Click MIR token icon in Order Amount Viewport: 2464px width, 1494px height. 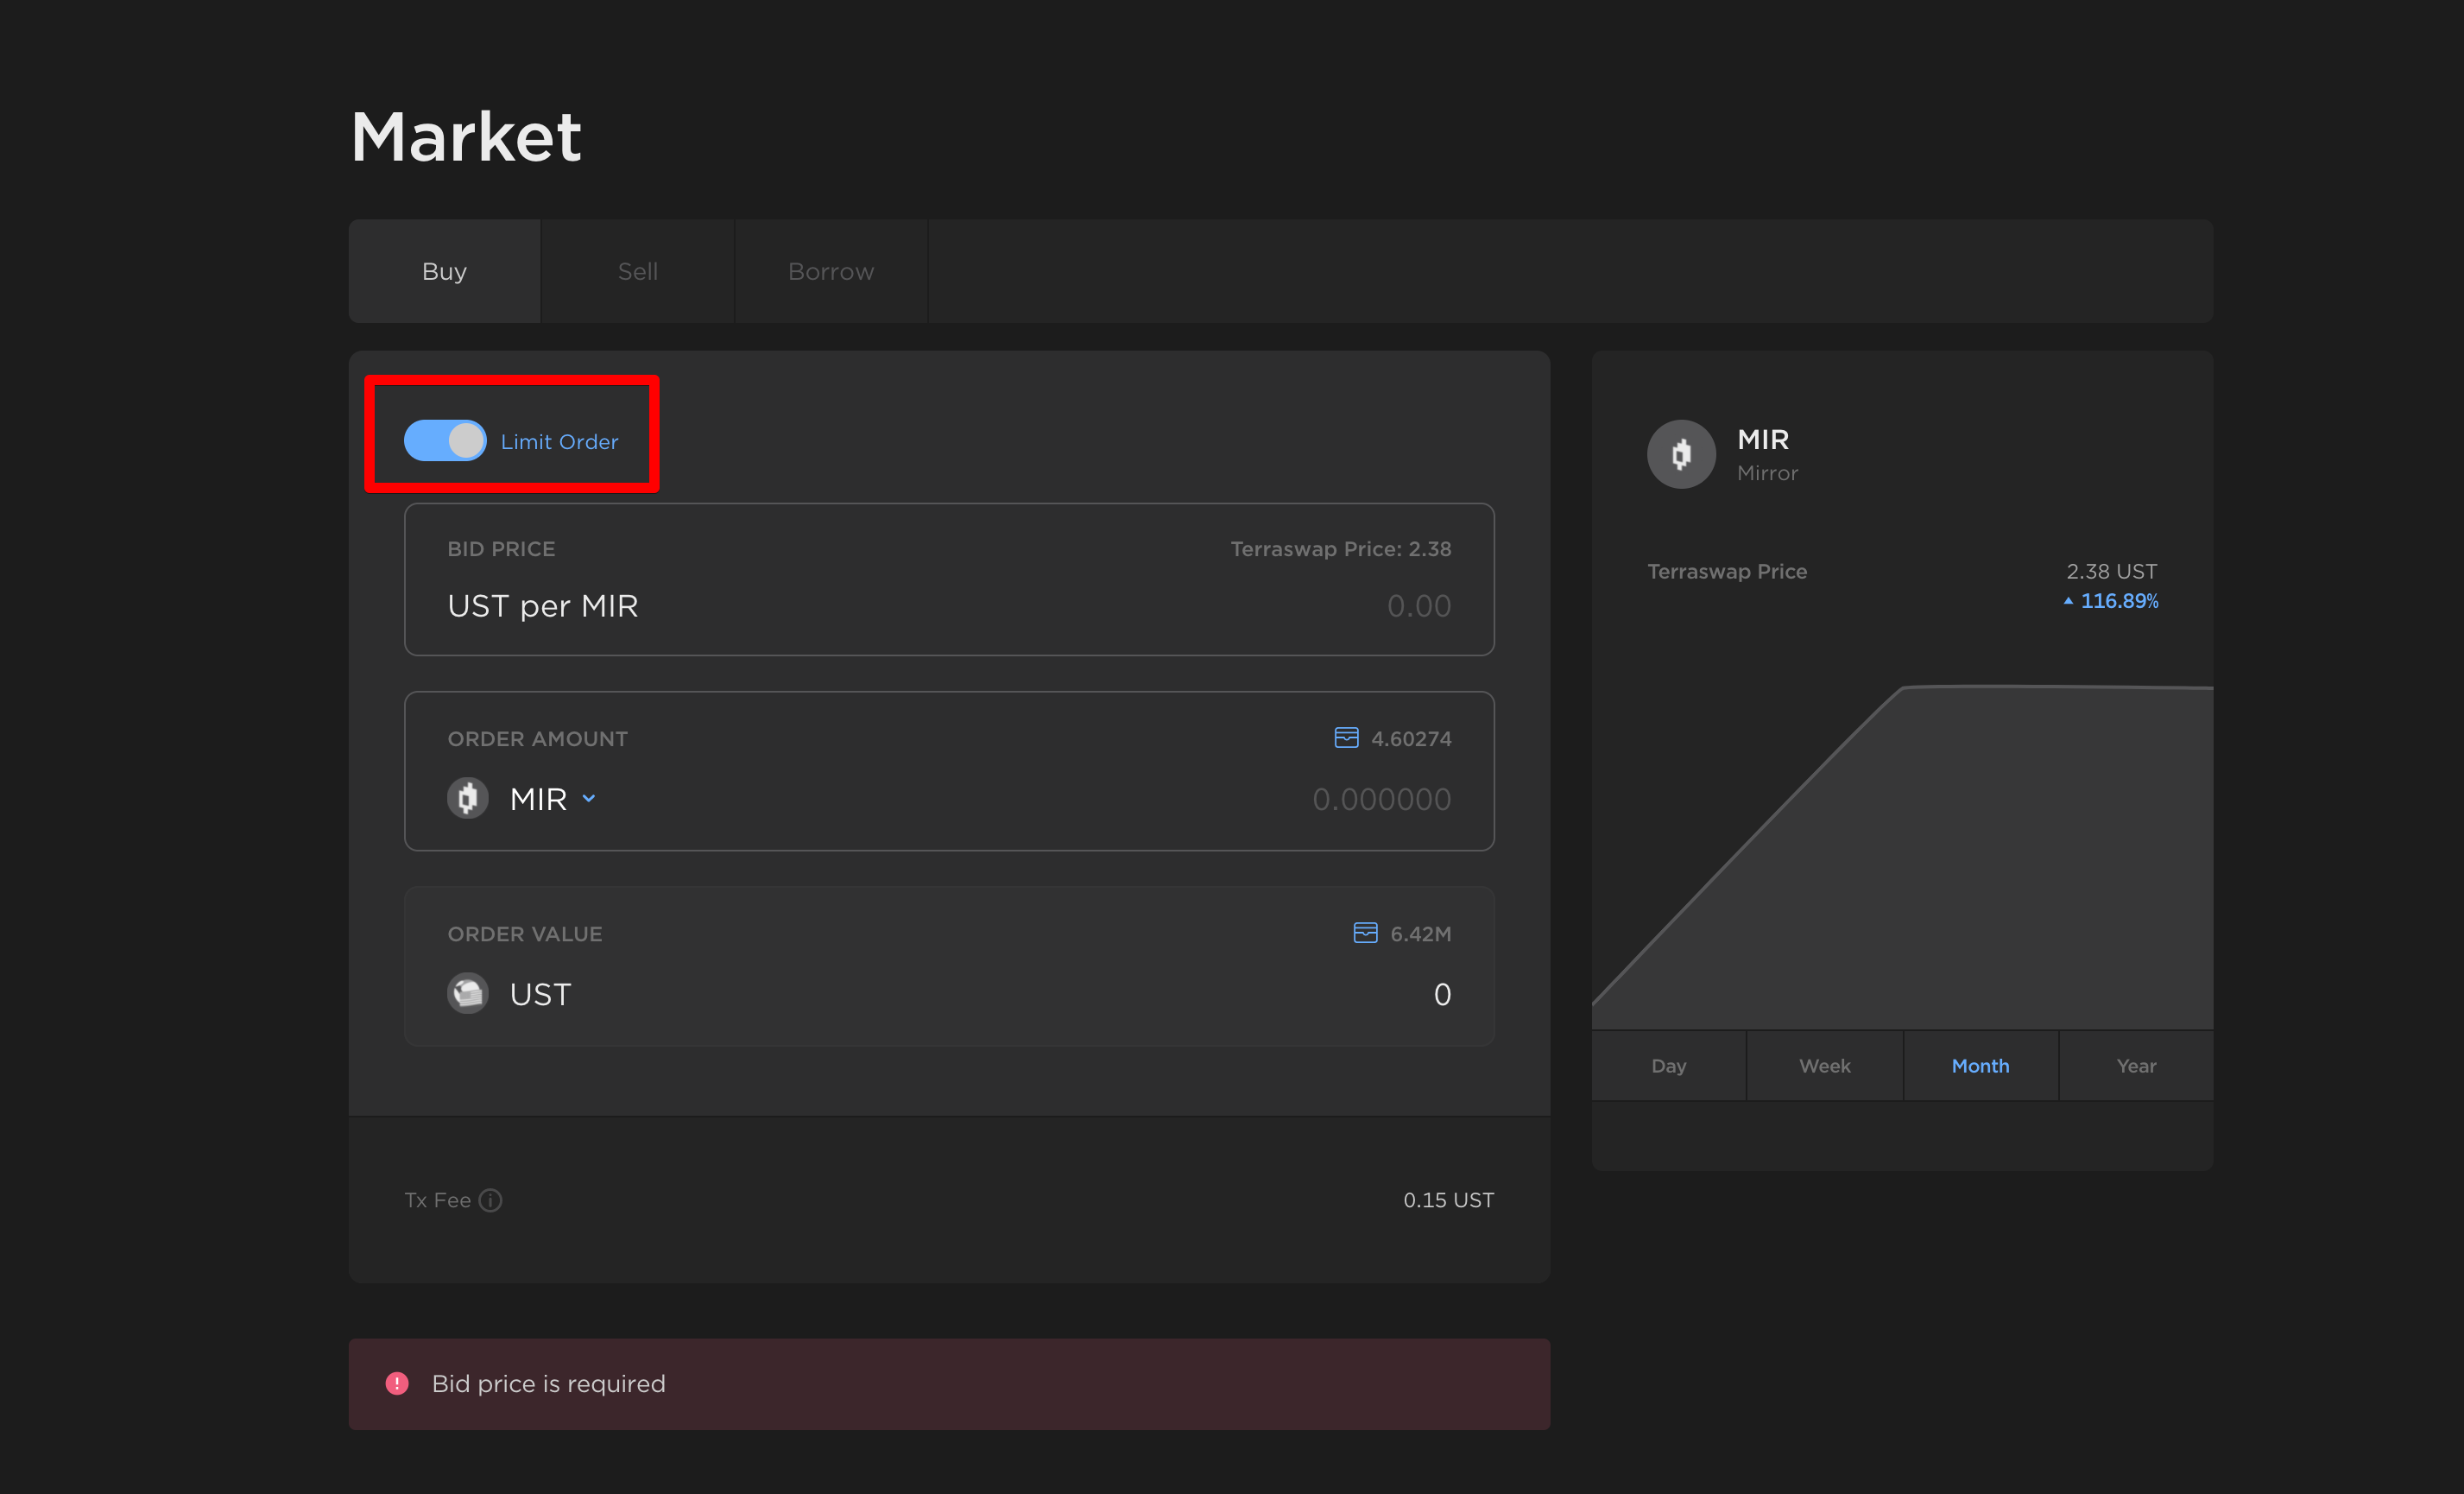coord(467,798)
